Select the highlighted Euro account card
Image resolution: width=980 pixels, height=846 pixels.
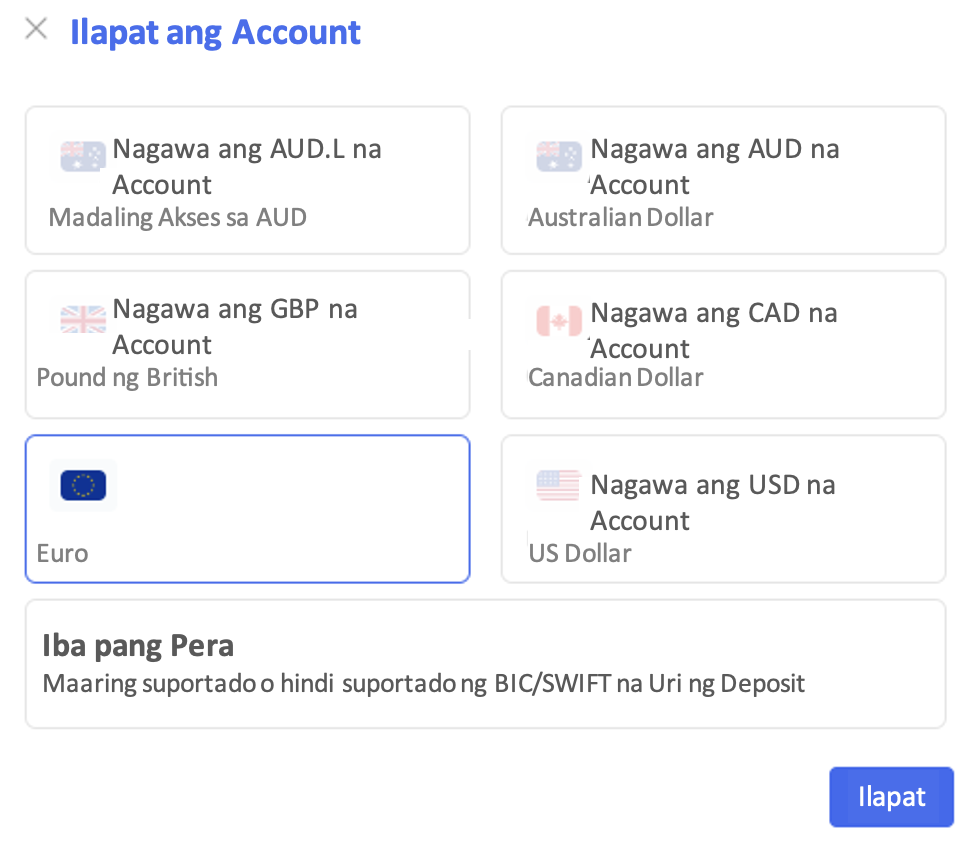pyautogui.click(x=248, y=509)
